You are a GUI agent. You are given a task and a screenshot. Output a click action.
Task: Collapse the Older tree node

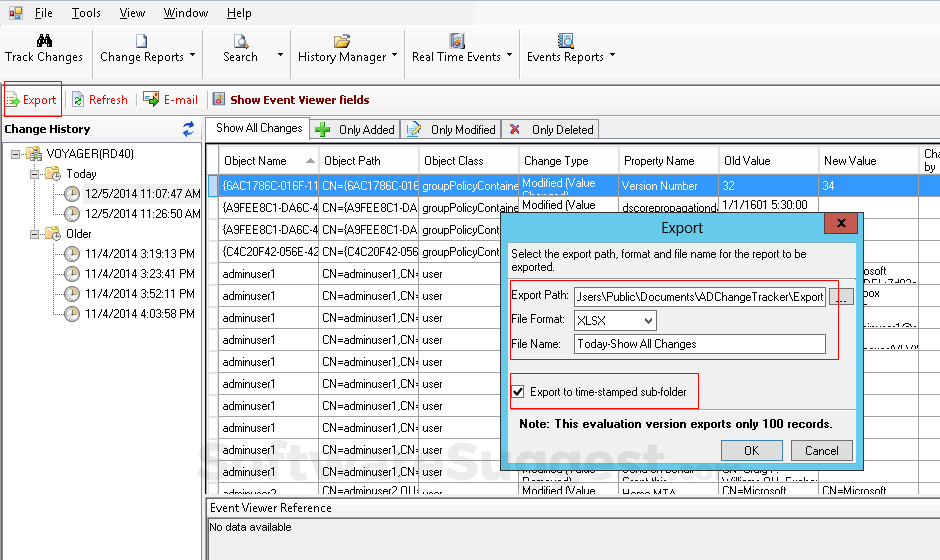(34, 234)
